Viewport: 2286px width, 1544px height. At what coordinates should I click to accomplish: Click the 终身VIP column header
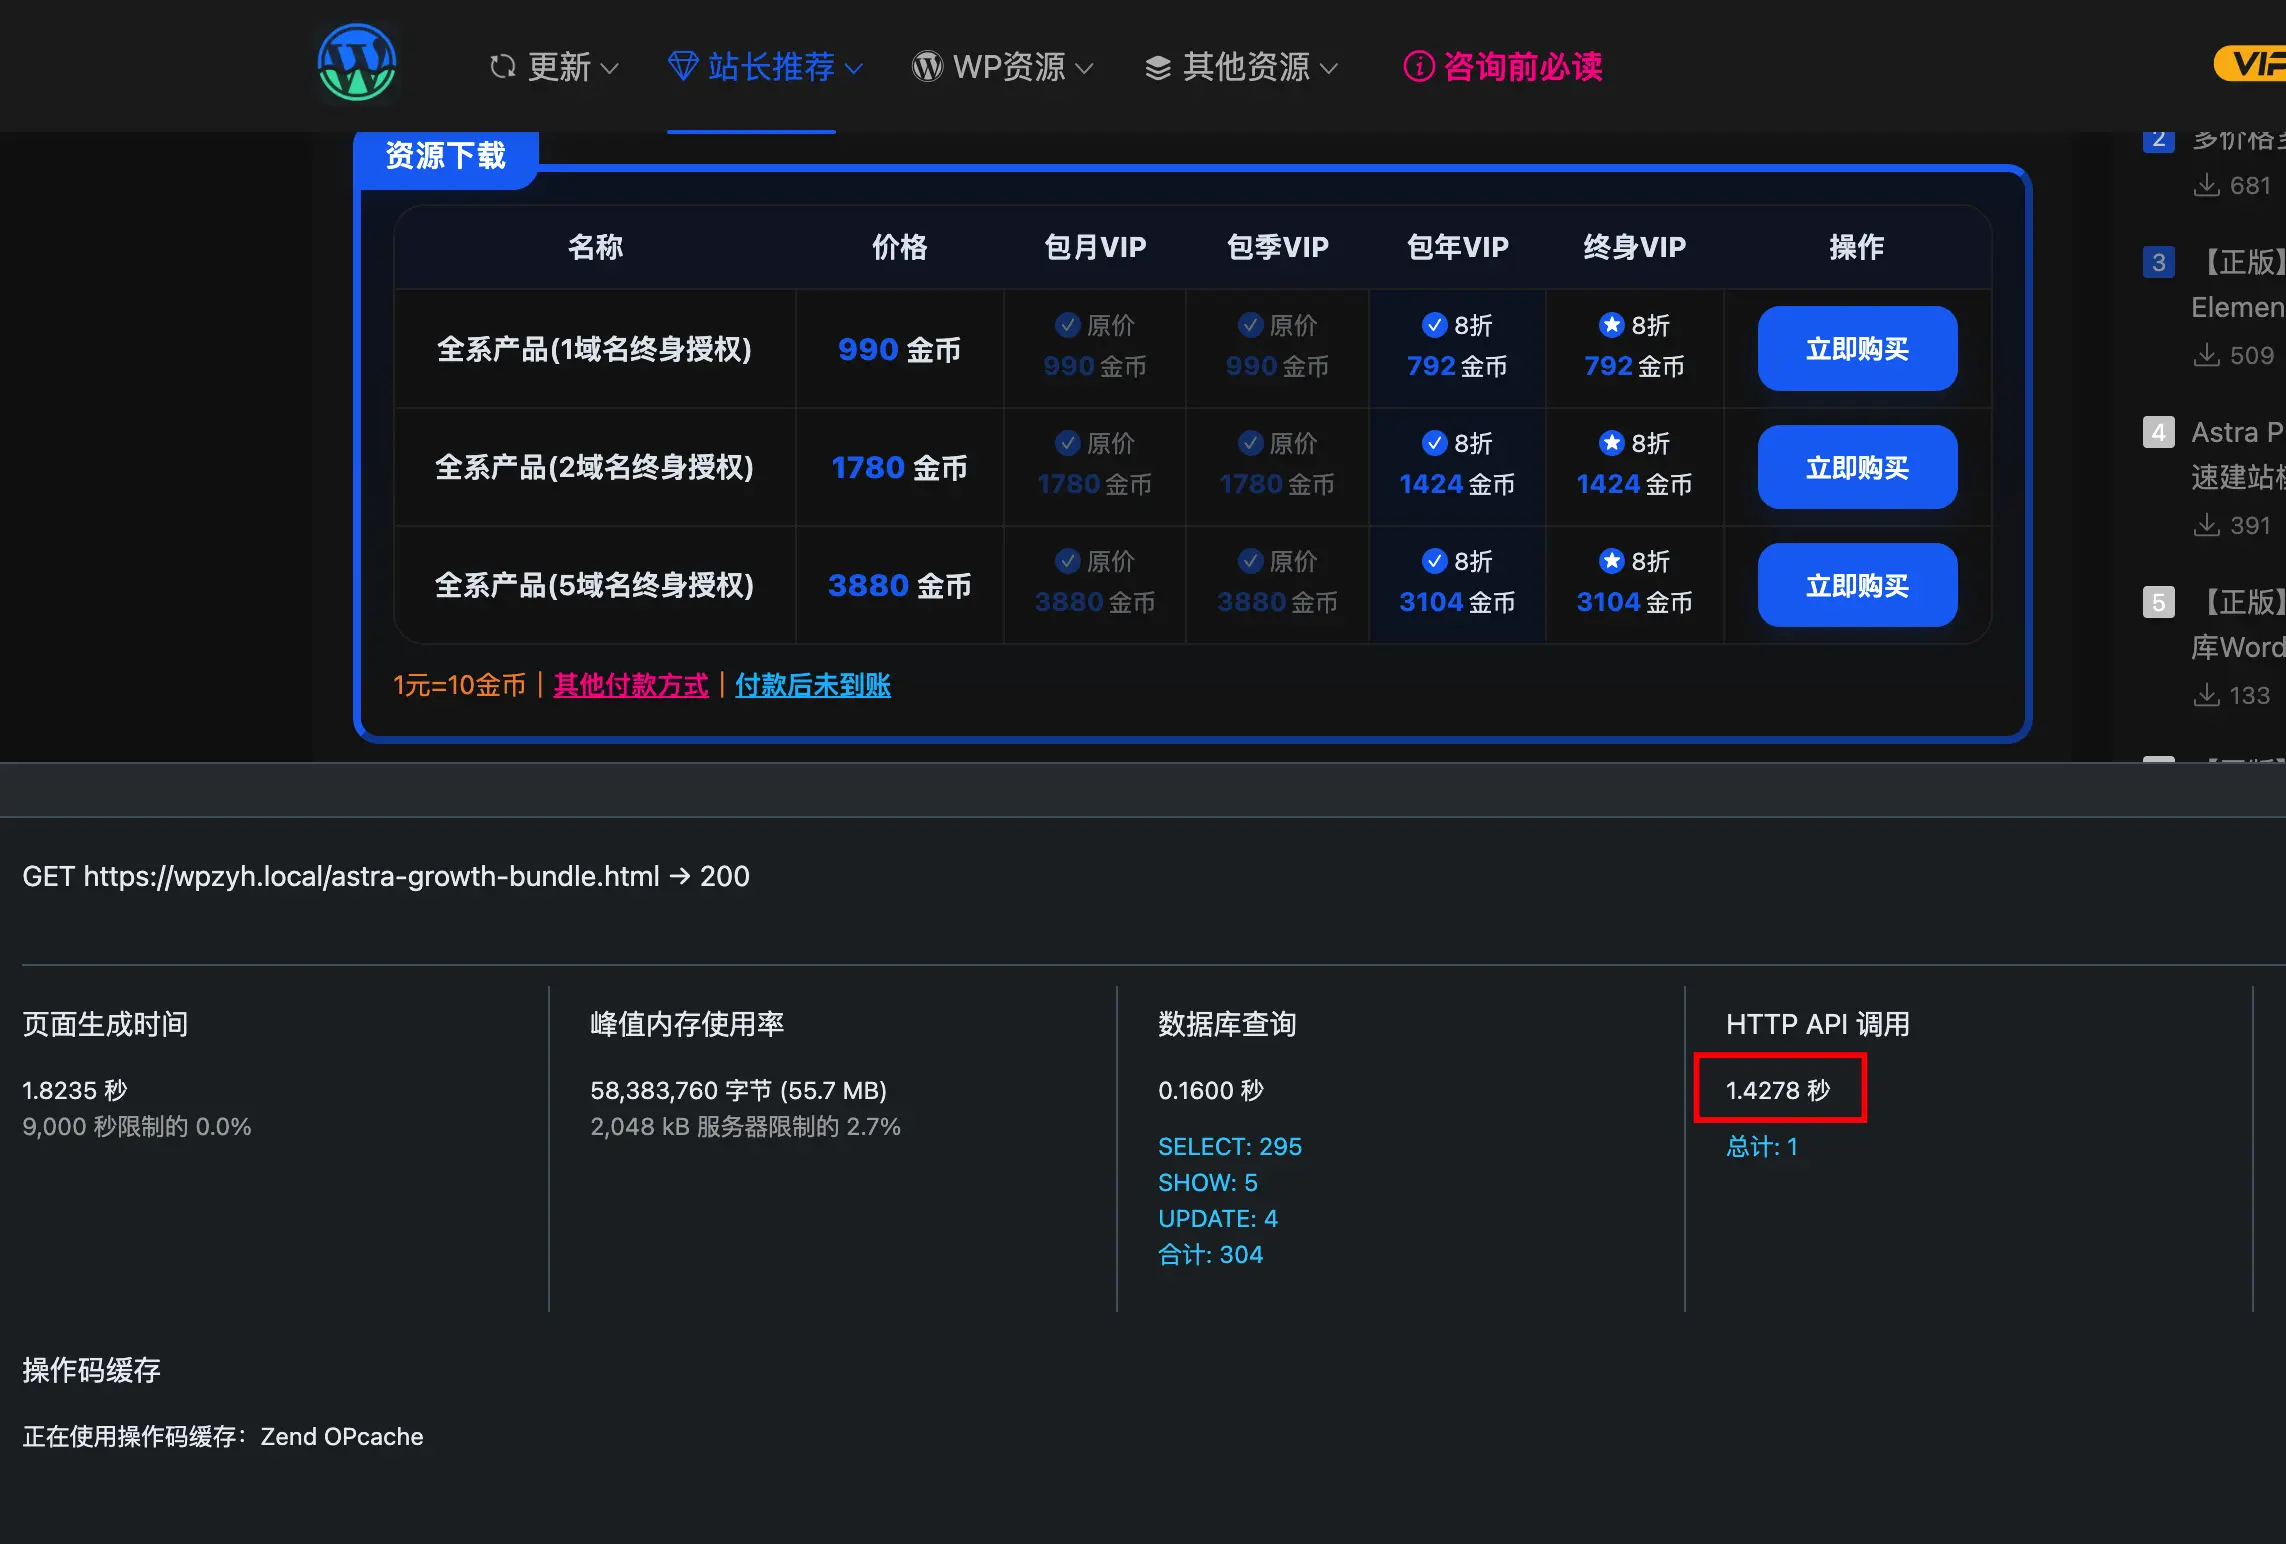tap(1634, 247)
